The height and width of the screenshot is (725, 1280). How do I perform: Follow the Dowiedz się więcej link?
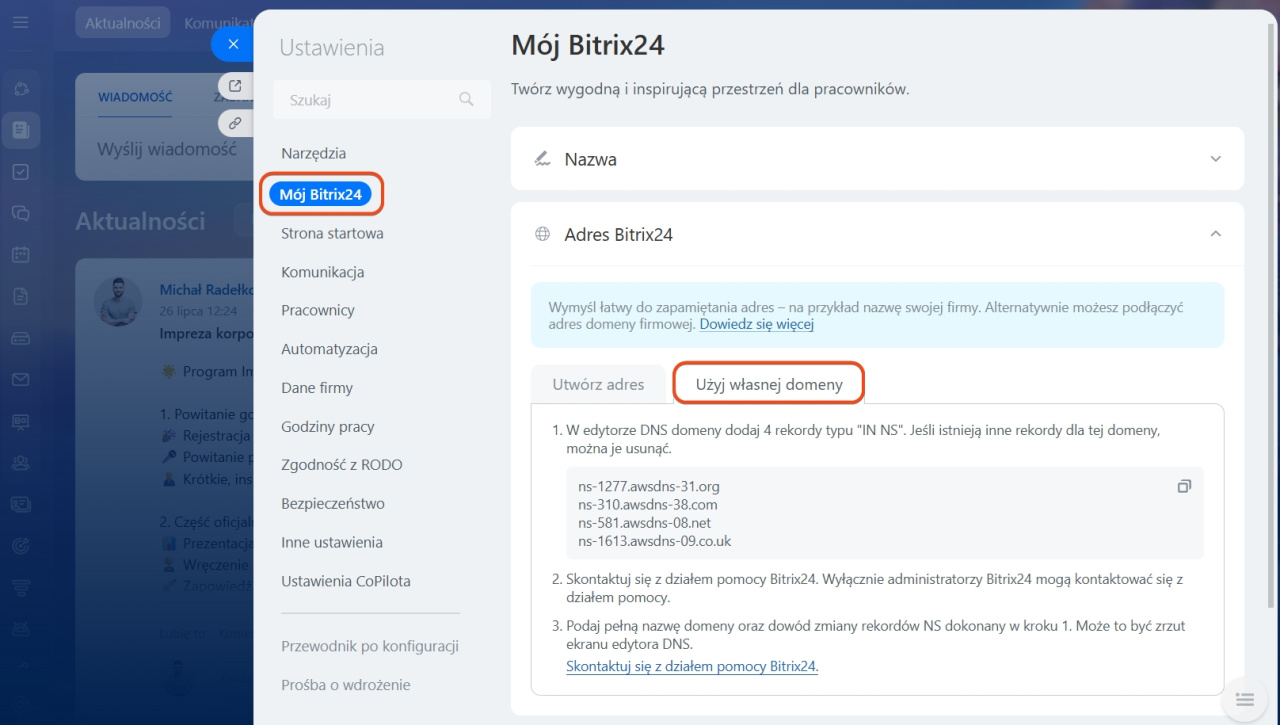pos(756,325)
